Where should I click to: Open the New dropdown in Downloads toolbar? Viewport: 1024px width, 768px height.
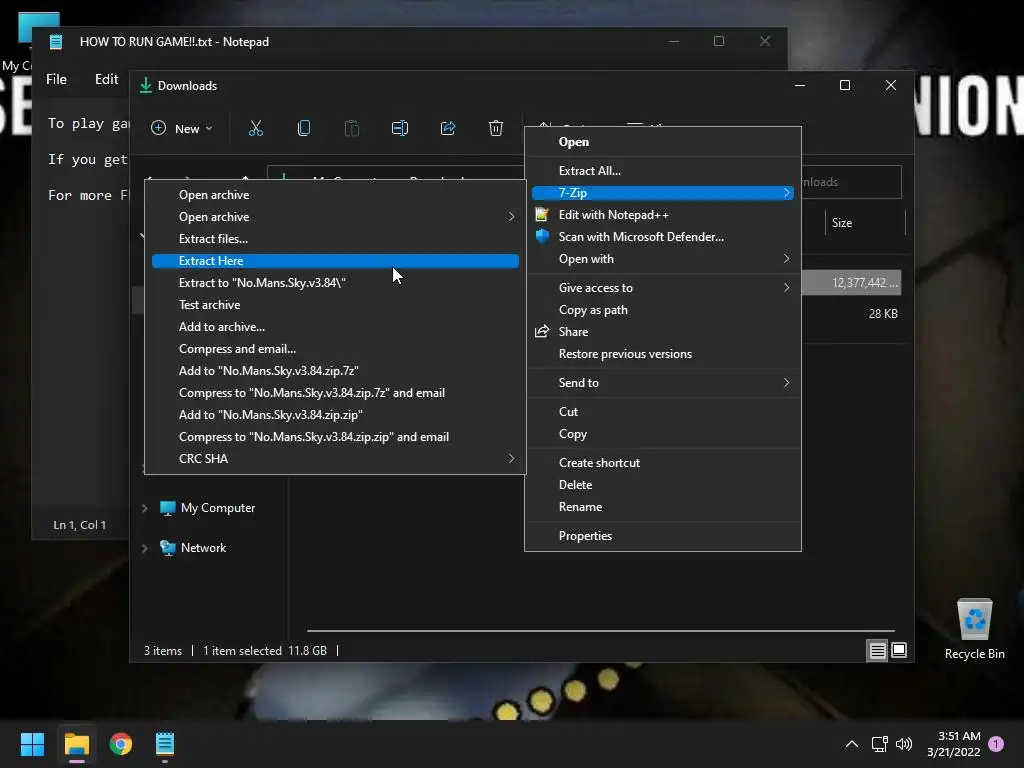tap(182, 129)
